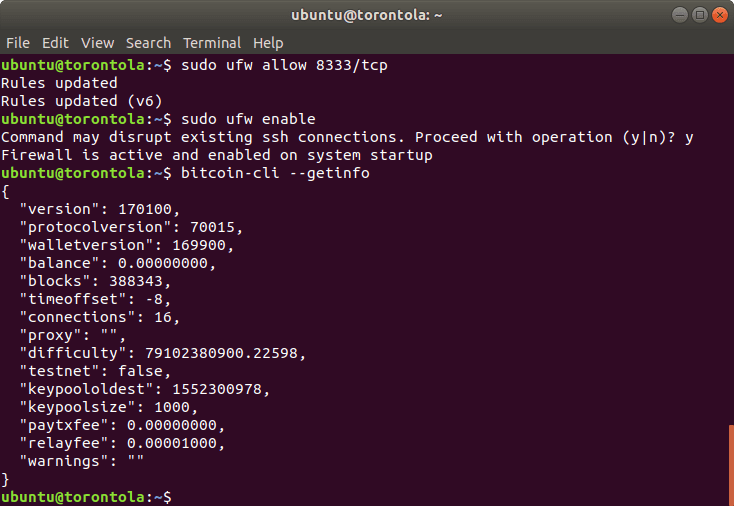Click the "Firewall is active" message line
734x506 pixels.
(216, 155)
